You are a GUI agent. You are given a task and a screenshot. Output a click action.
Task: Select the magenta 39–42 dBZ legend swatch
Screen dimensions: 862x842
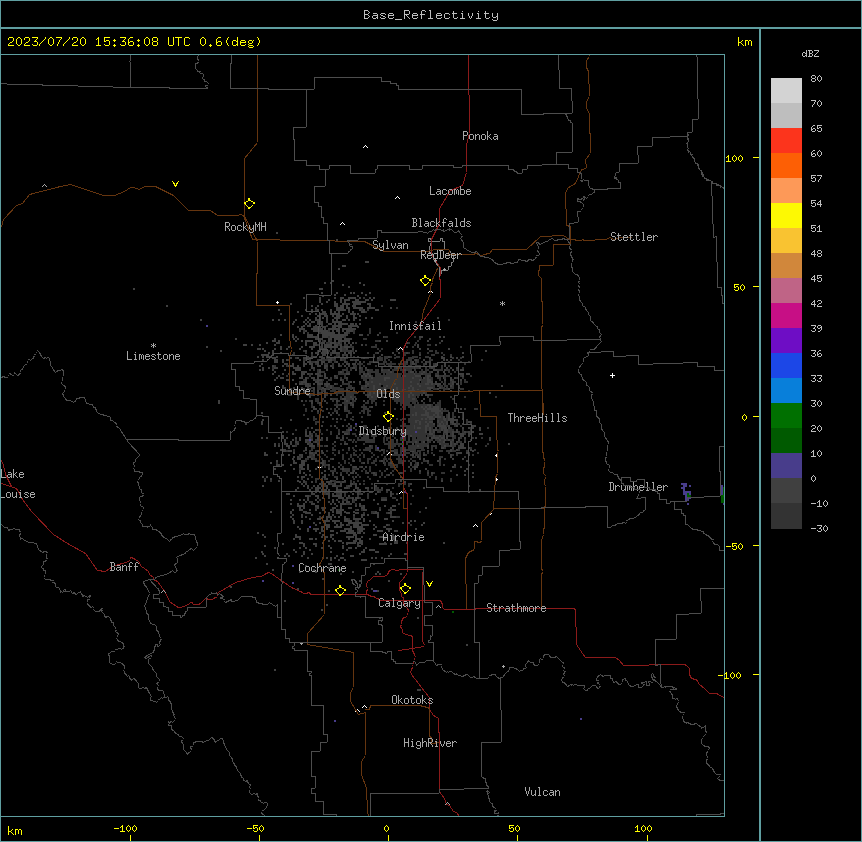786,315
